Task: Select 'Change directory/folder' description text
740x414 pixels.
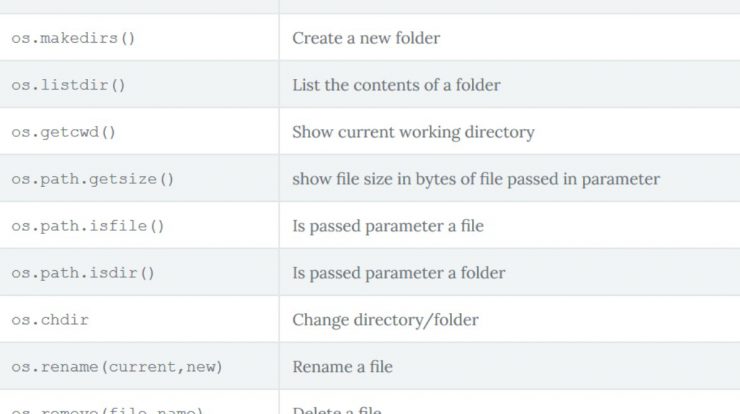Action: 385,320
